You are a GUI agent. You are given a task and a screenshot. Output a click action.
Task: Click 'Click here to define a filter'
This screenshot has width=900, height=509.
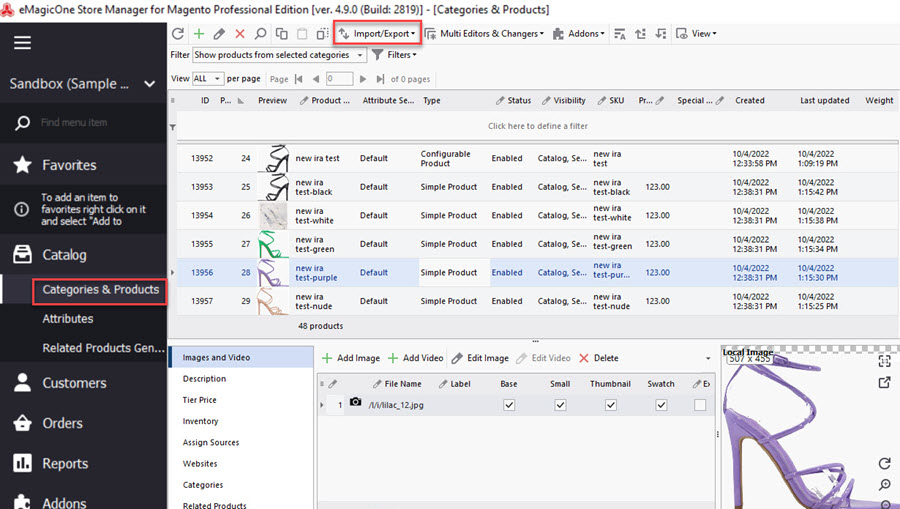[x=538, y=126]
